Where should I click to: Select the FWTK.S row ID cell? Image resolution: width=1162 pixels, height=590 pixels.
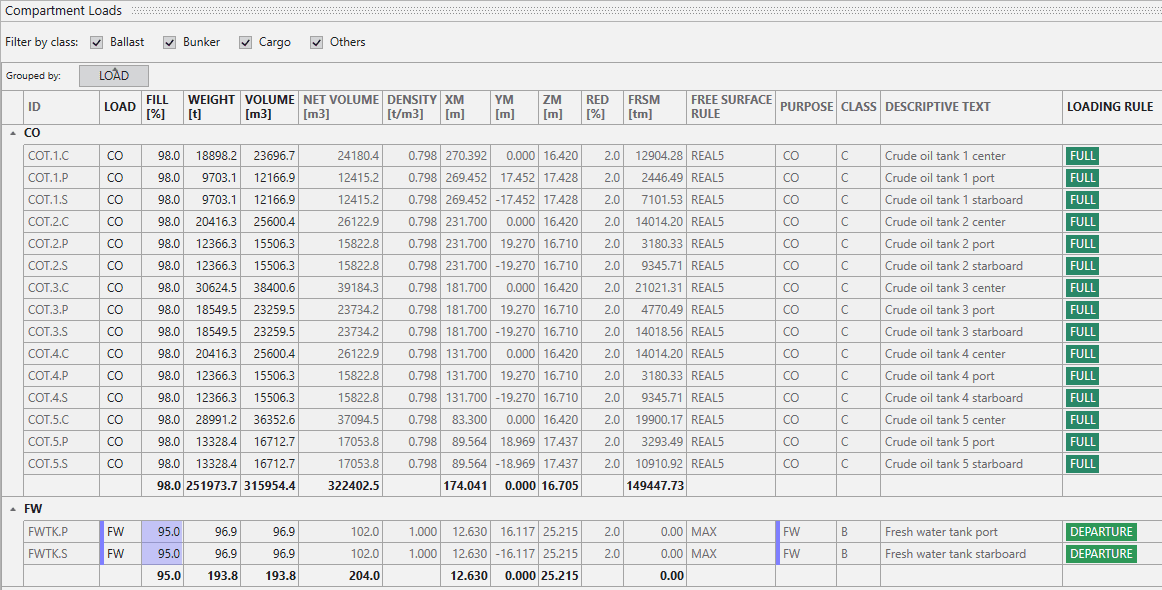[62, 554]
